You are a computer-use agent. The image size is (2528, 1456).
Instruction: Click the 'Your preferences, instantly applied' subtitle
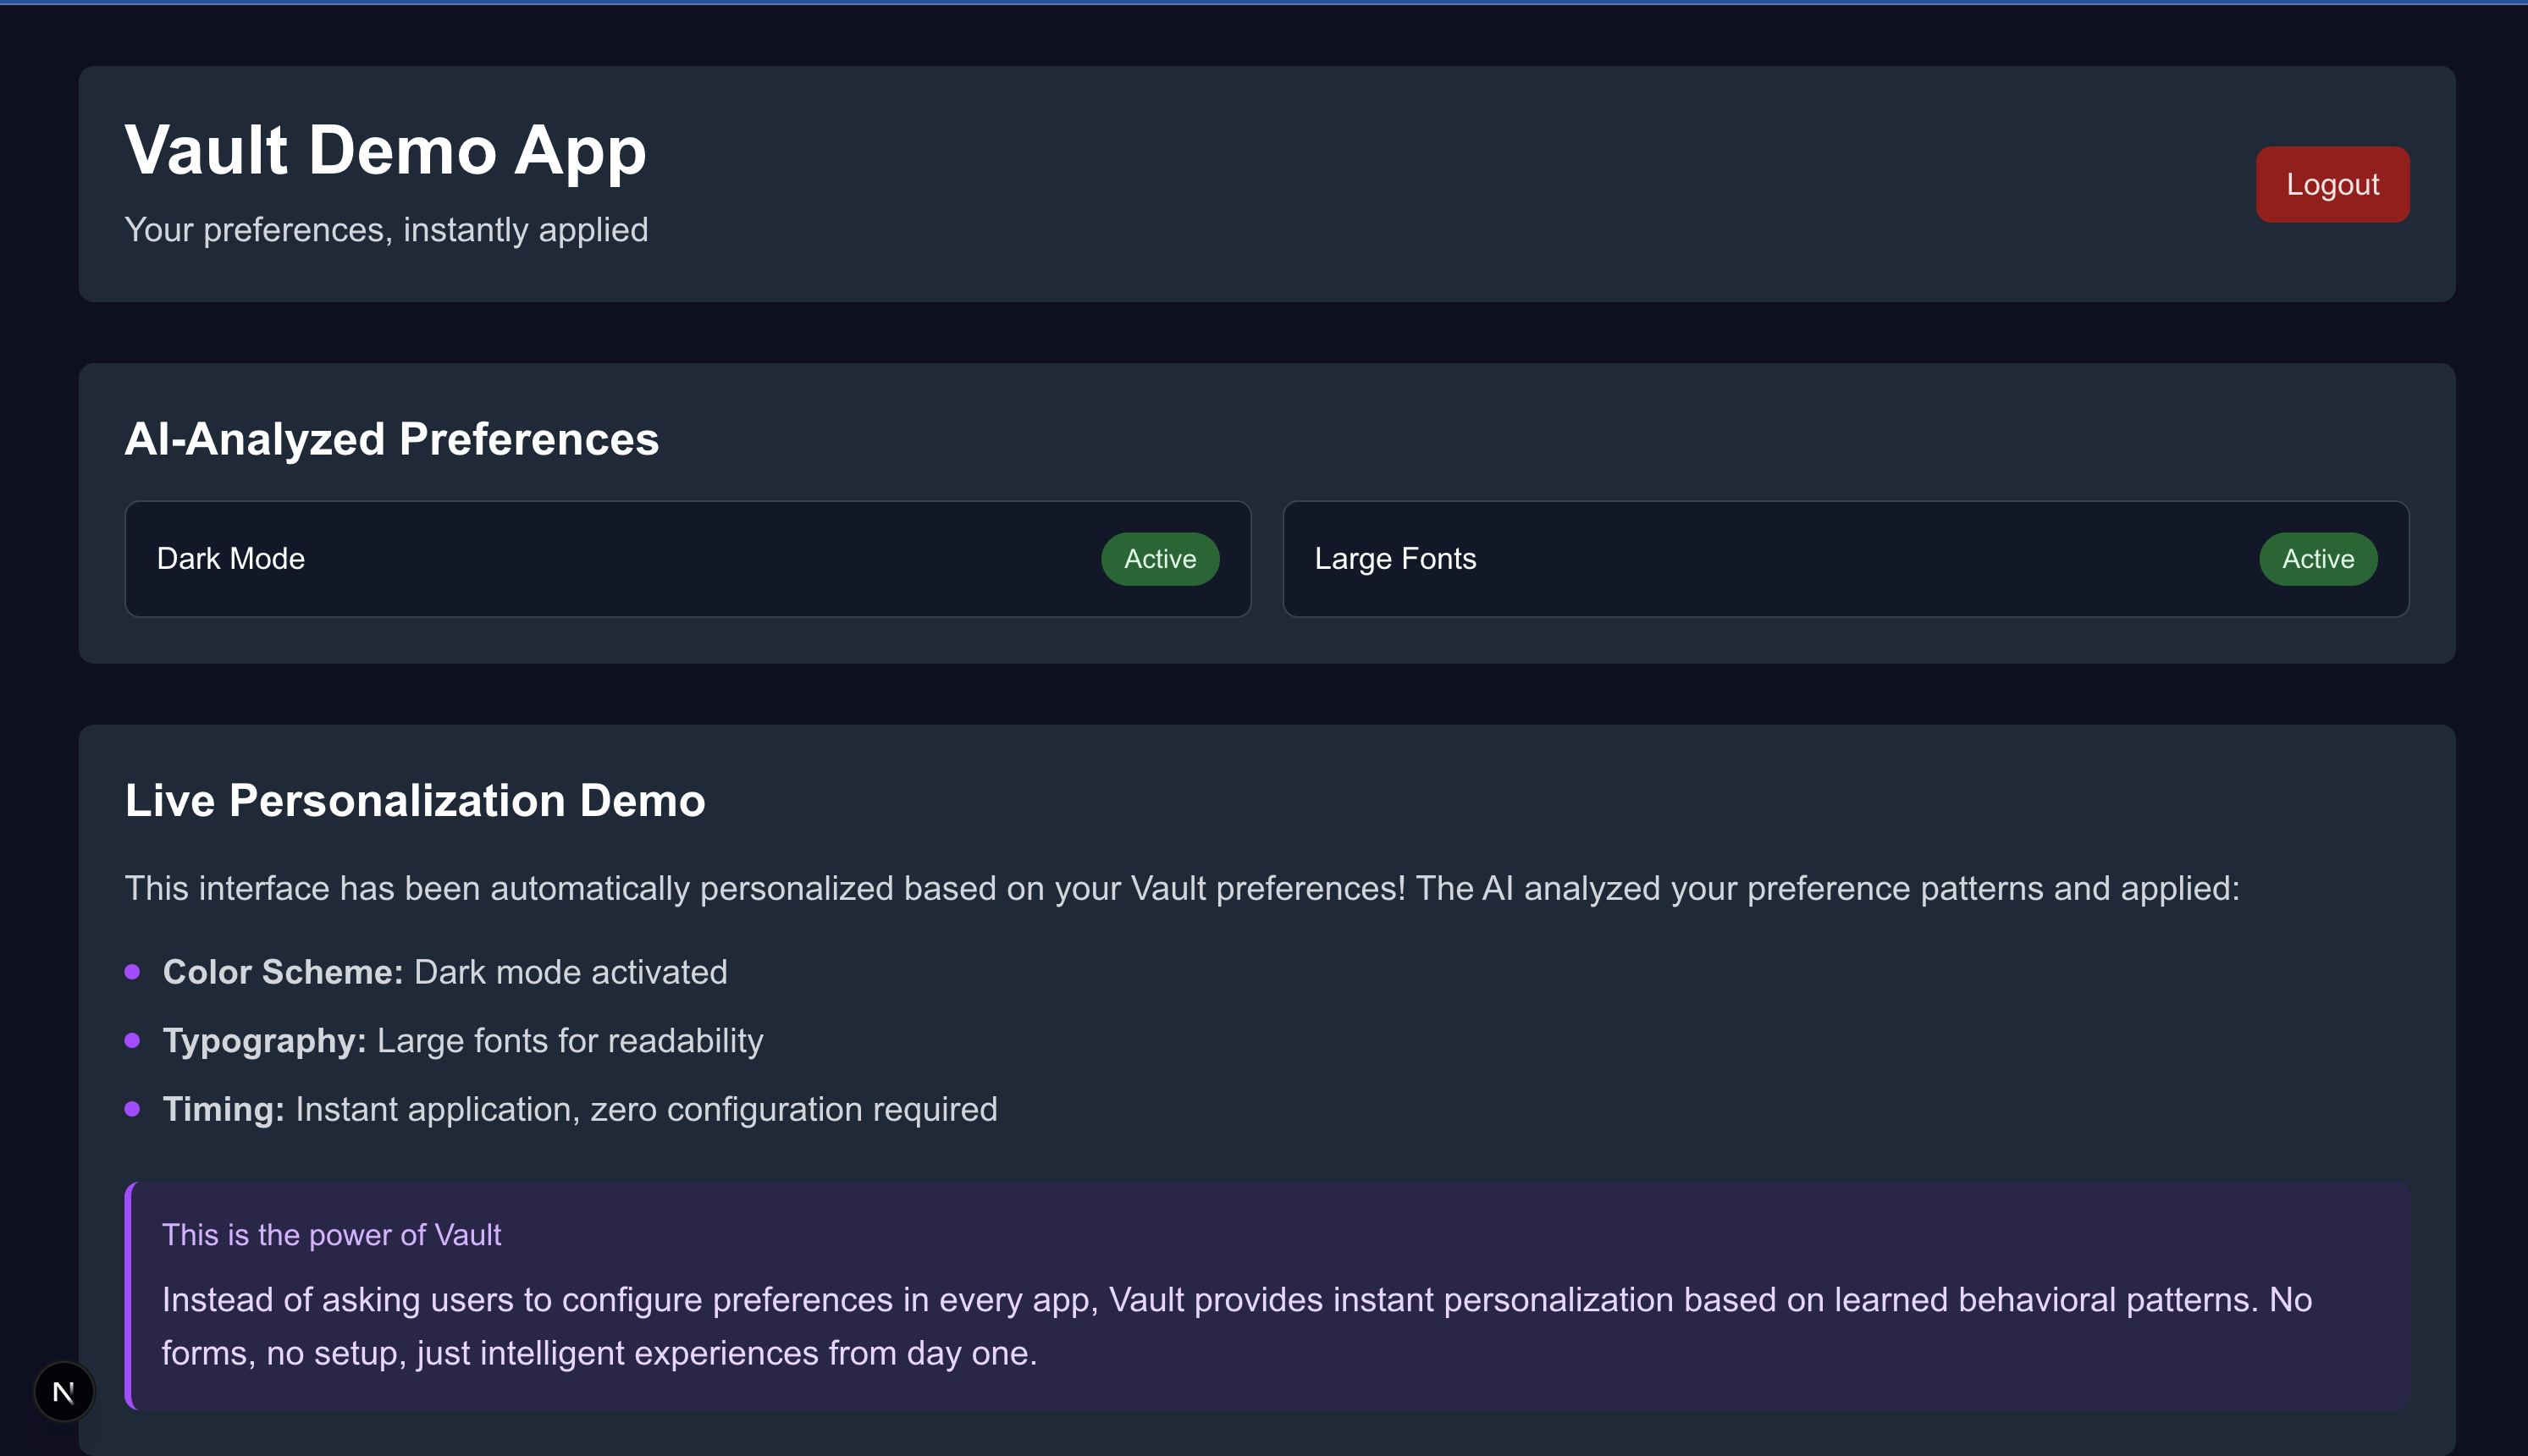pyautogui.click(x=386, y=230)
